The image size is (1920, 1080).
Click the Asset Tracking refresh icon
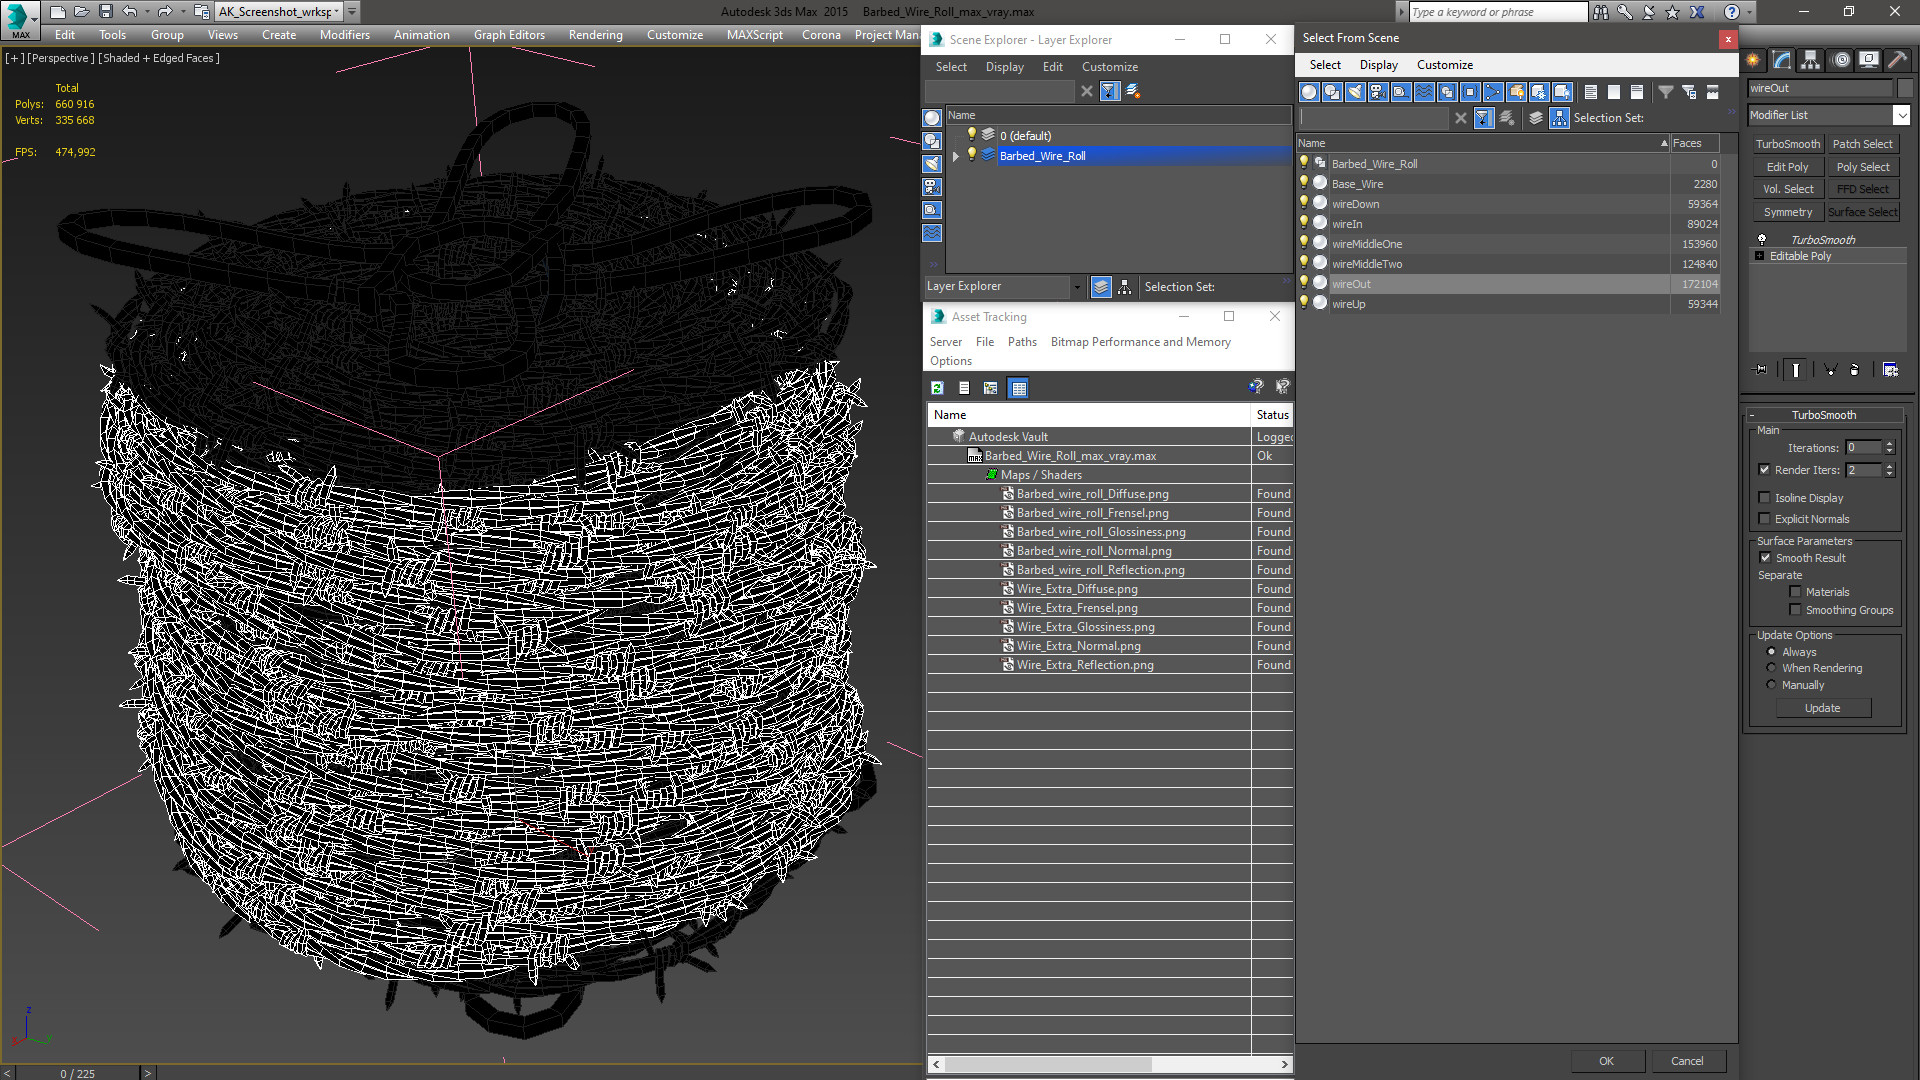point(937,388)
